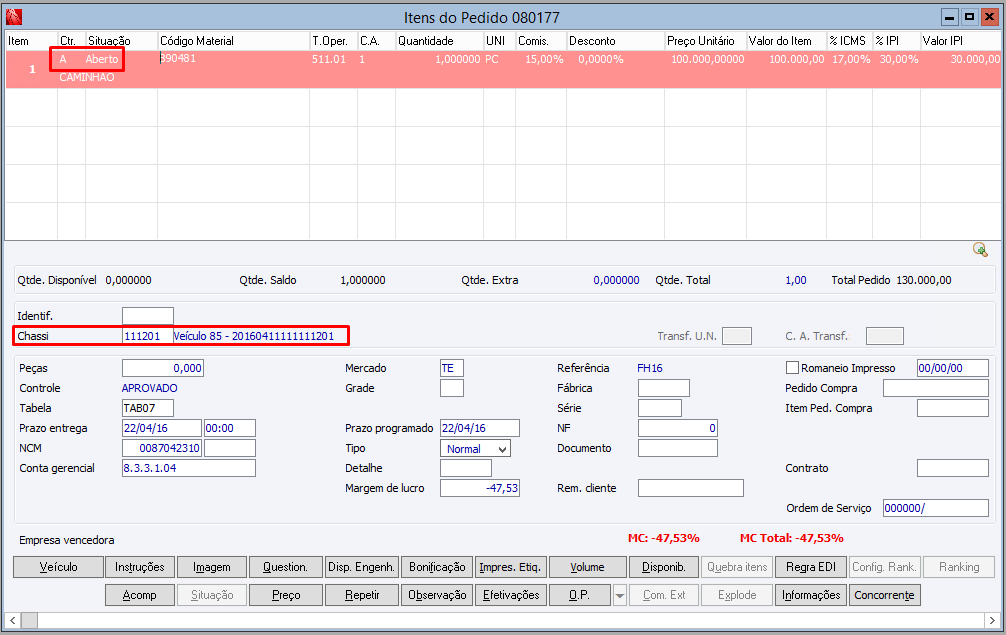The width and height of the screenshot is (1006, 635).
Task: Click the Repetir button
Action: click(362, 595)
